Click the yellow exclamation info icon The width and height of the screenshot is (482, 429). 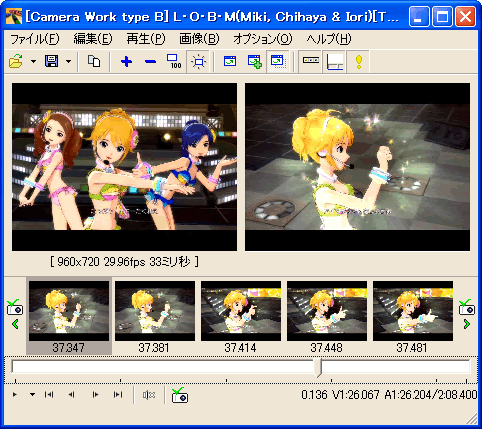click(x=359, y=61)
